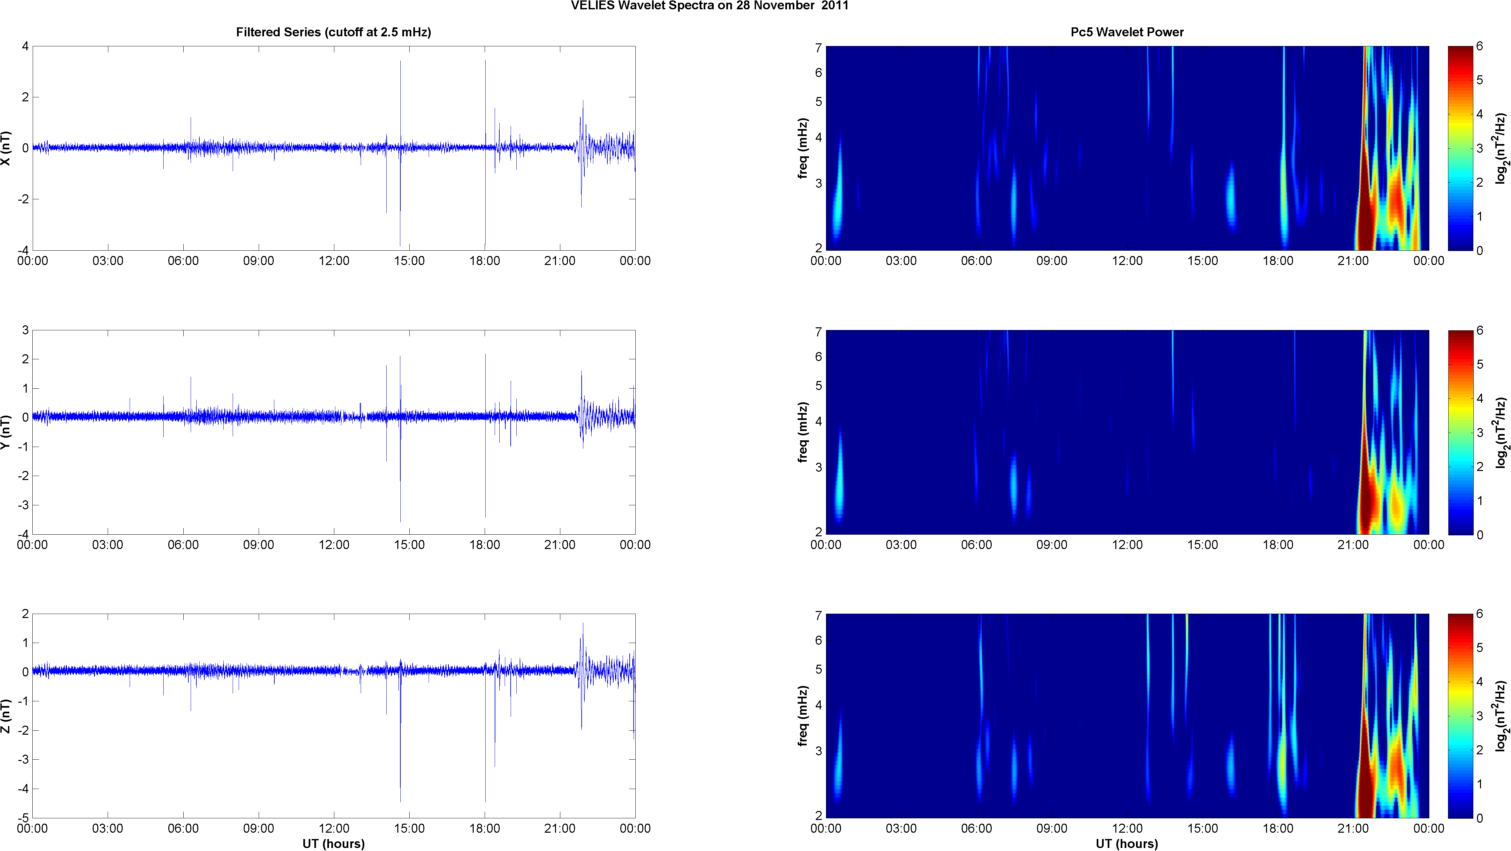Select the middle wavelet plot's colorbar
This screenshot has width=1511, height=851.
[1460, 432]
